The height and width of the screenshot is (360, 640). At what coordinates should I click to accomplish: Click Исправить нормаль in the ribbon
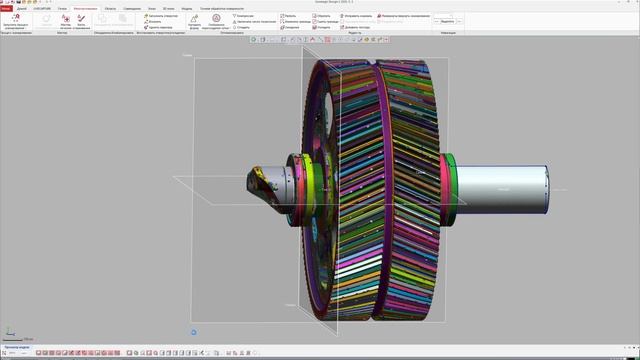(356, 16)
